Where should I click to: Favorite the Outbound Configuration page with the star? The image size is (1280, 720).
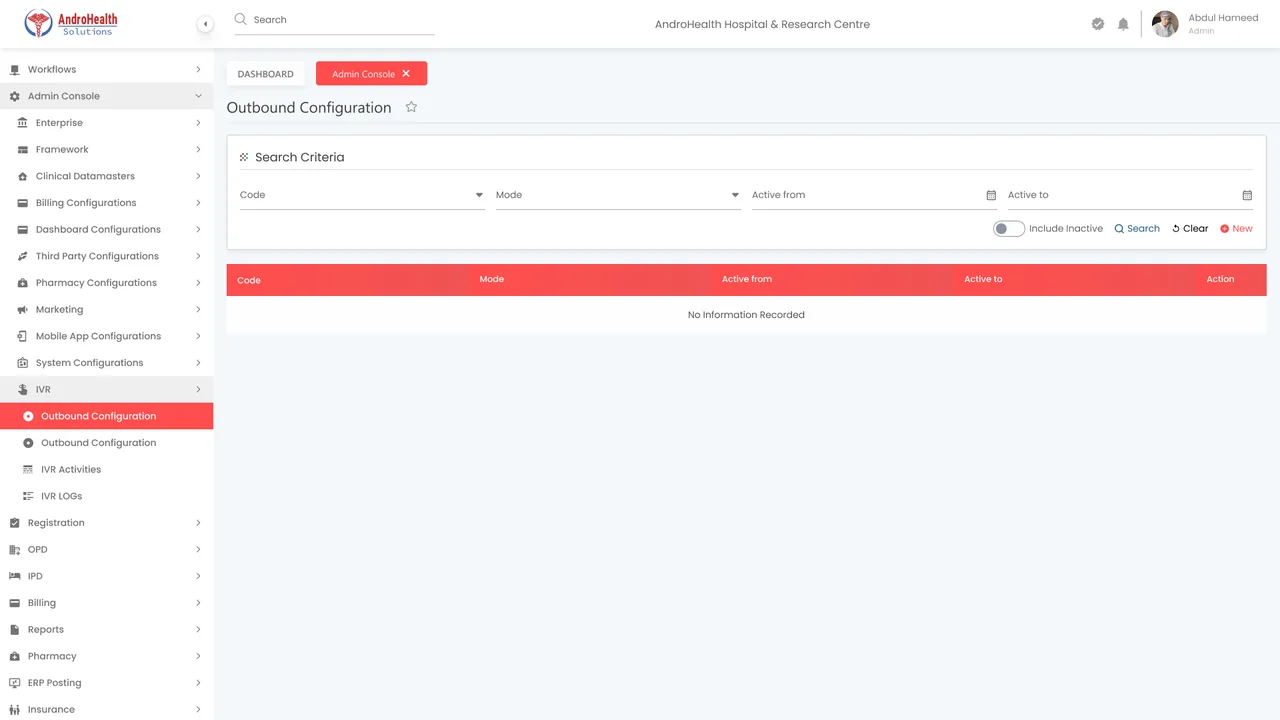pos(411,107)
